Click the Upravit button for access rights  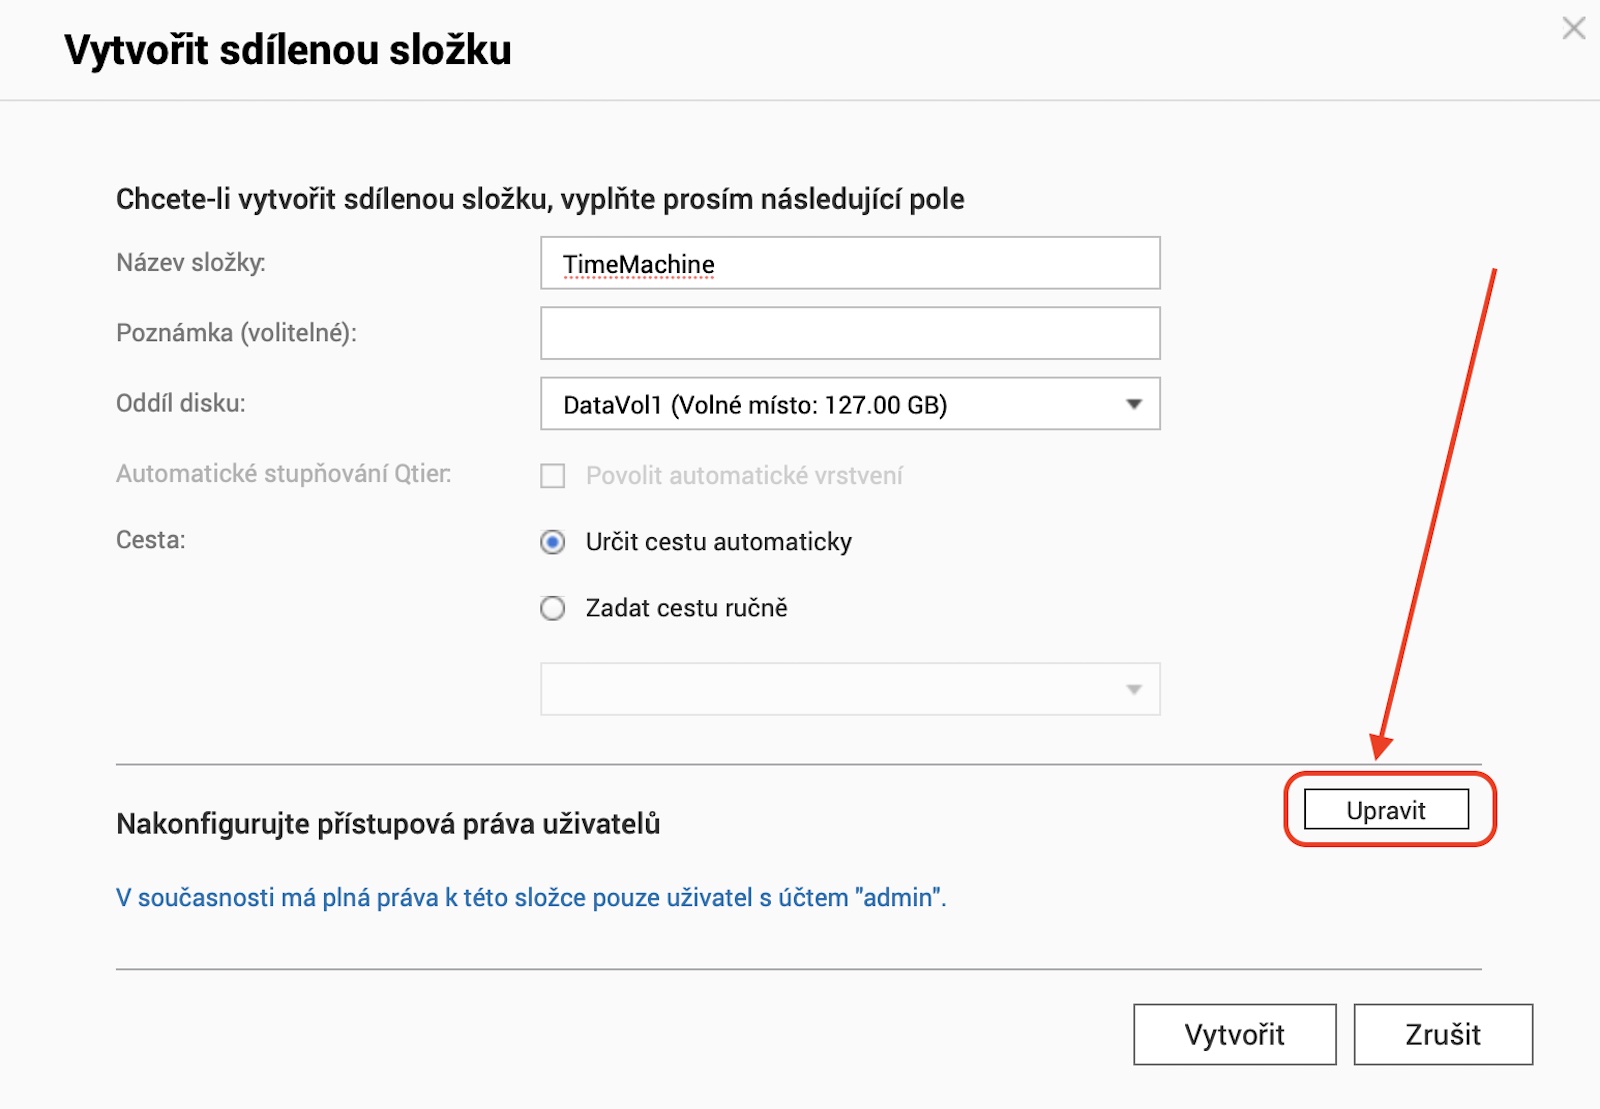click(1386, 810)
